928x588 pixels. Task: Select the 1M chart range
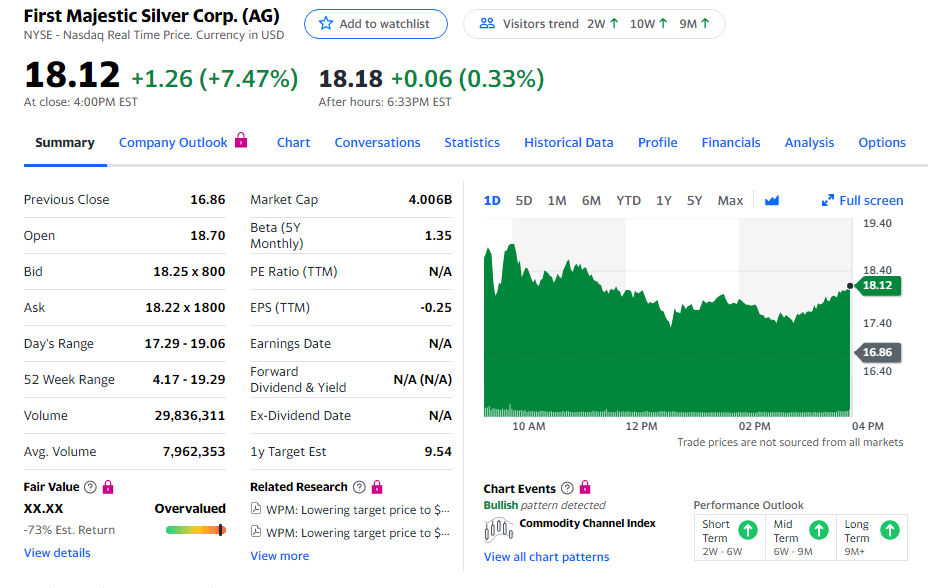click(x=557, y=201)
